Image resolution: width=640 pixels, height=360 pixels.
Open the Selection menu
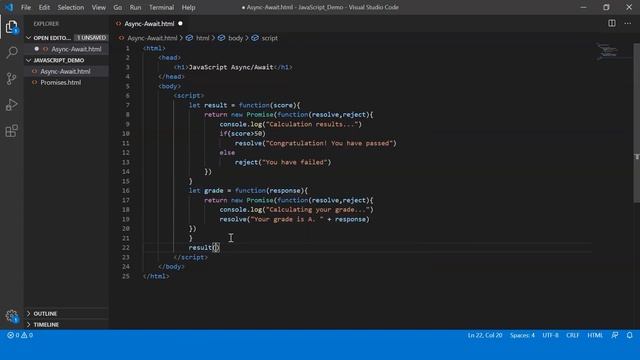pos(71,7)
